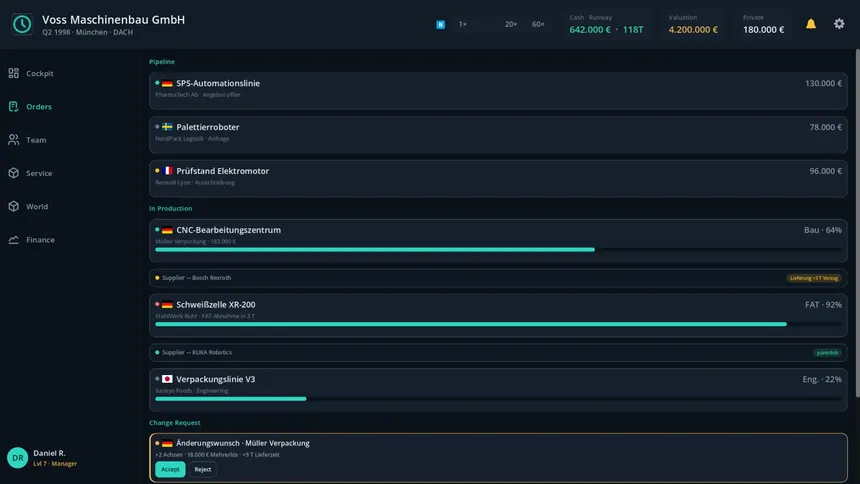
Task: Click Schweißzelle XR-200 progress bar
Action: click(498, 324)
